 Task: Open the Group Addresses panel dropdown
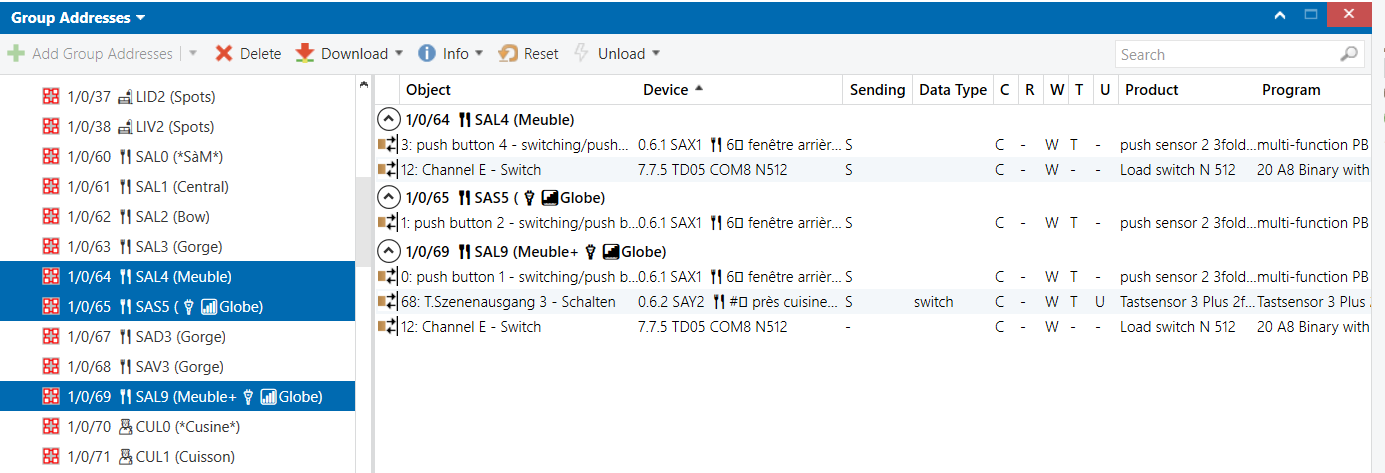click(140, 18)
